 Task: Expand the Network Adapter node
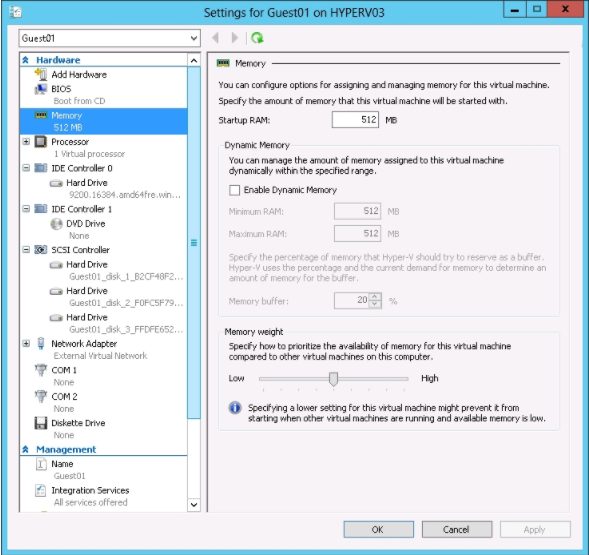(26, 343)
